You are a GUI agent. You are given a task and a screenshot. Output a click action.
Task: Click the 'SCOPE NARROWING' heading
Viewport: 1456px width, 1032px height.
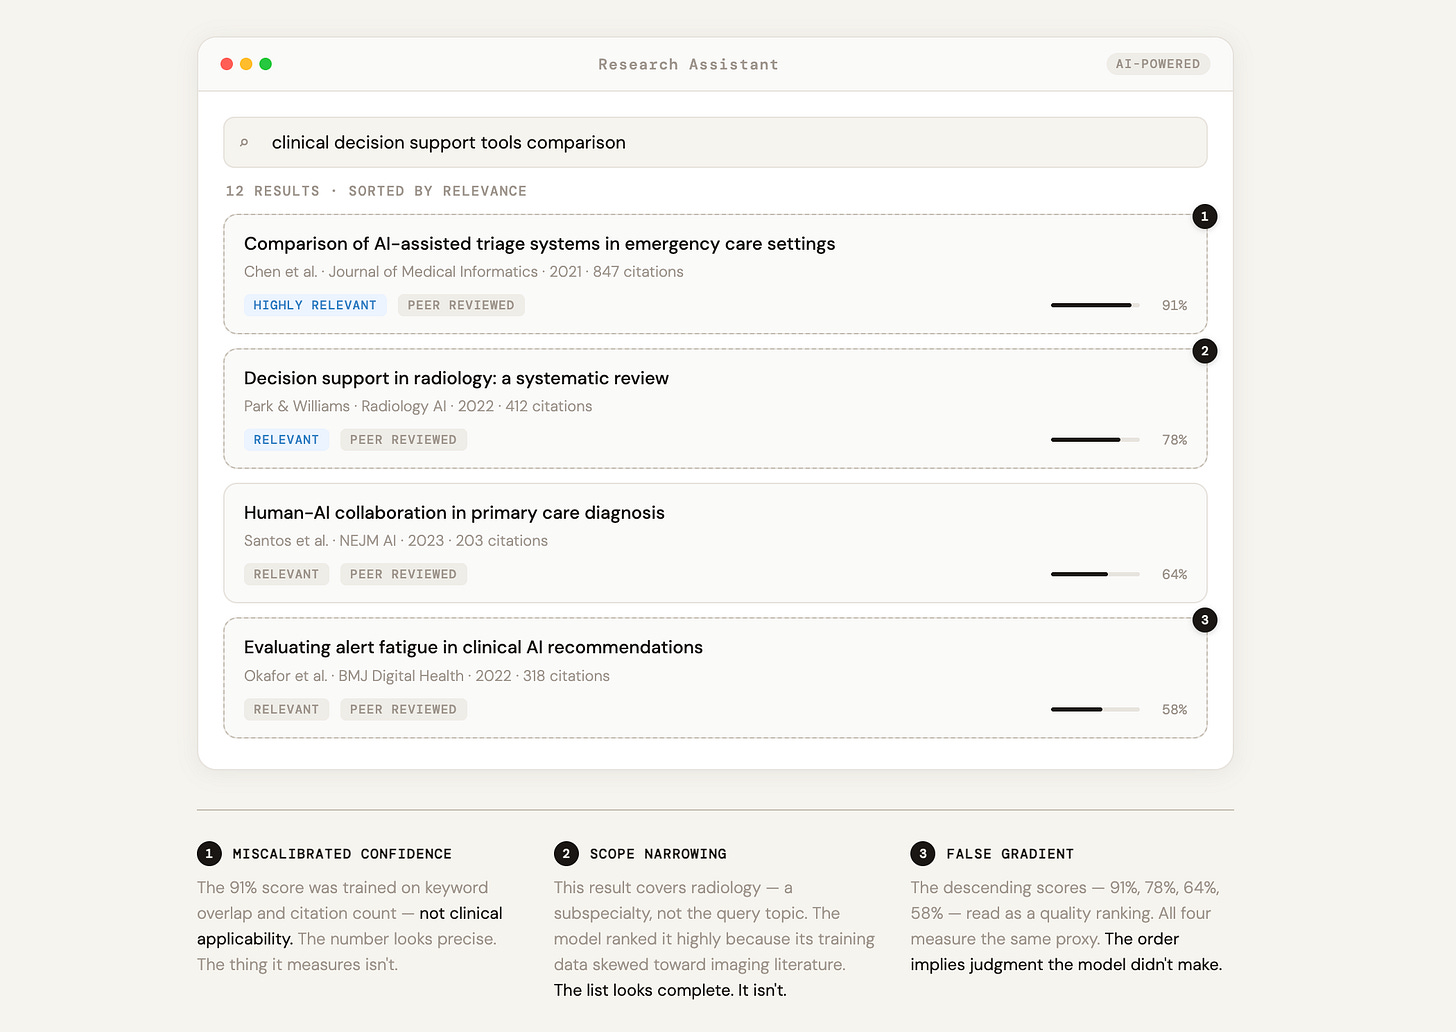658,854
